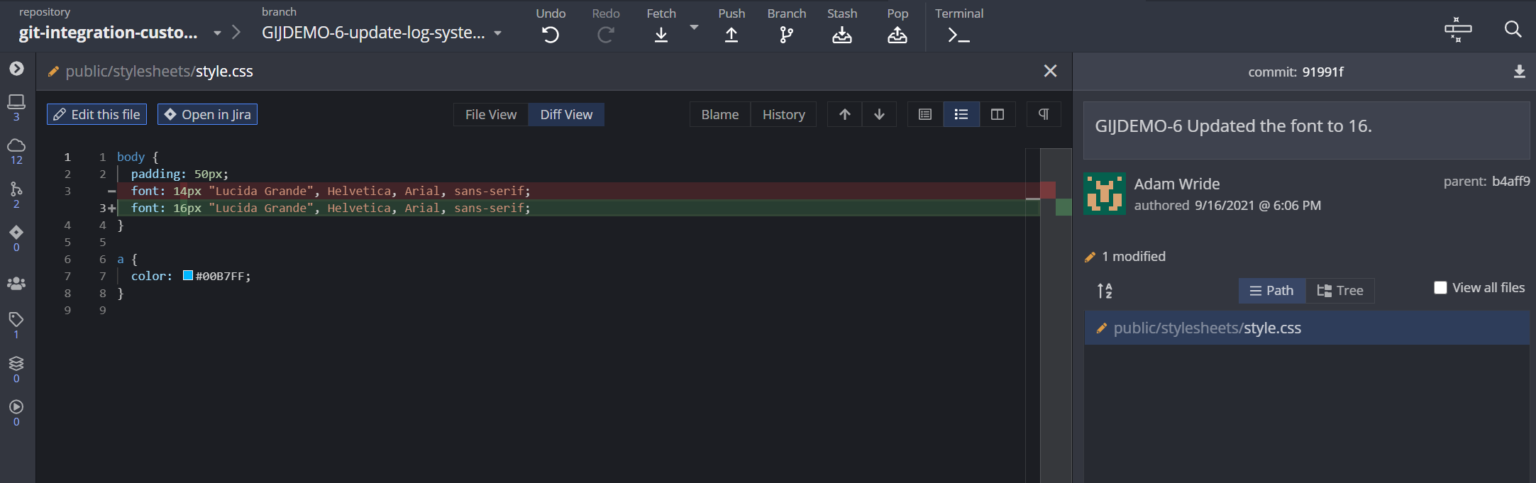Click the #00B7FF color swatch

[188, 275]
